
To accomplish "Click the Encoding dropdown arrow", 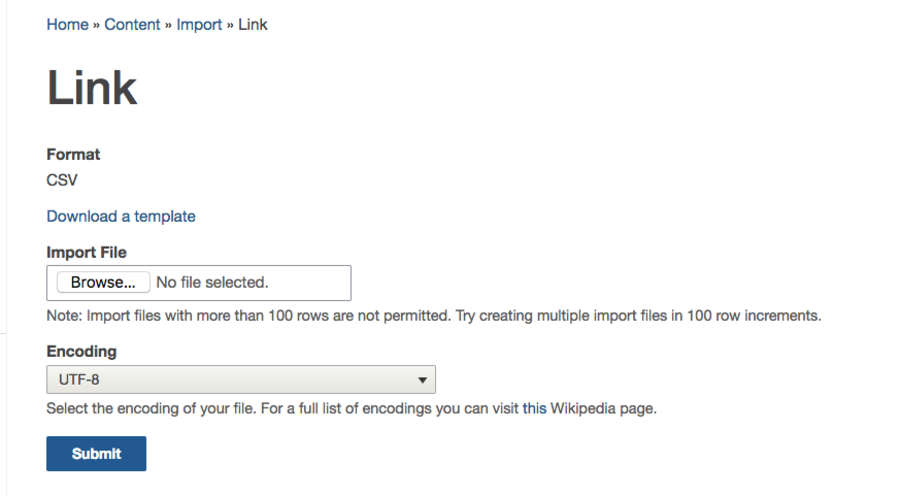I will click(422, 380).
